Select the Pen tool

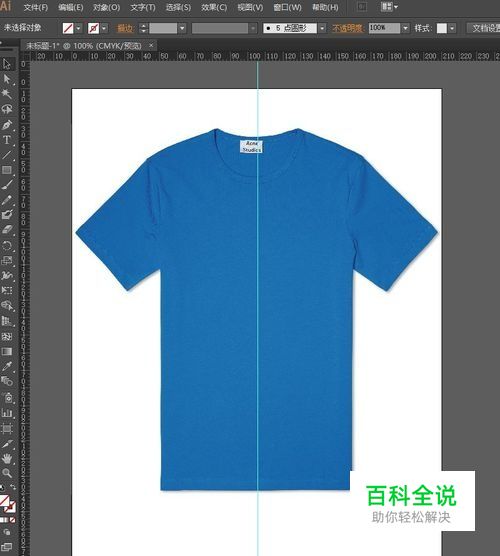[x=7, y=124]
